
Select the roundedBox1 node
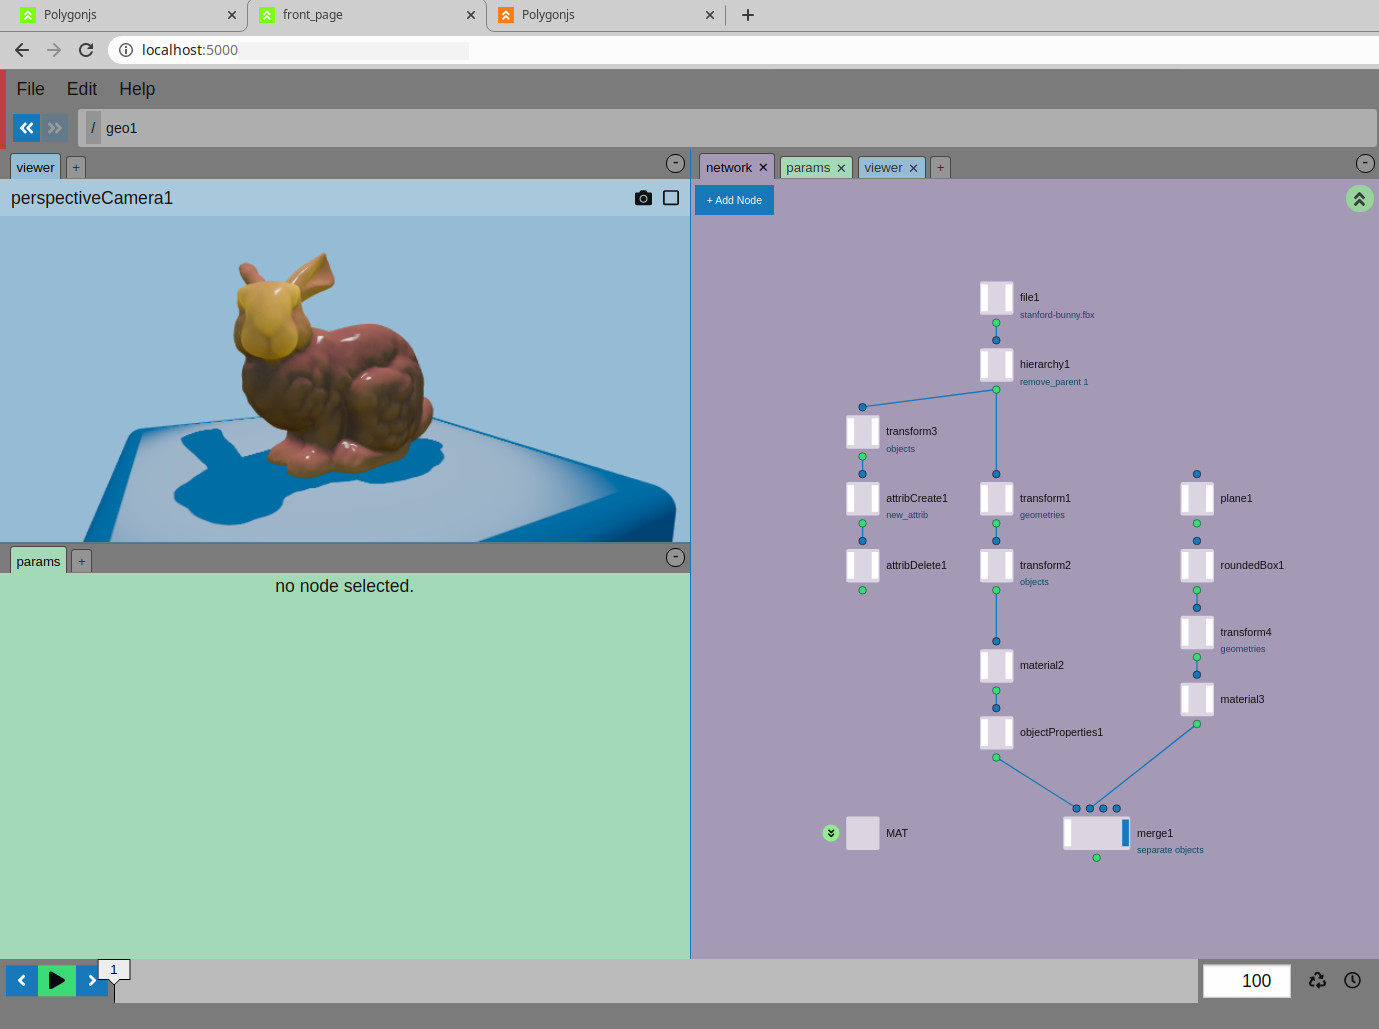coord(1197,566)
